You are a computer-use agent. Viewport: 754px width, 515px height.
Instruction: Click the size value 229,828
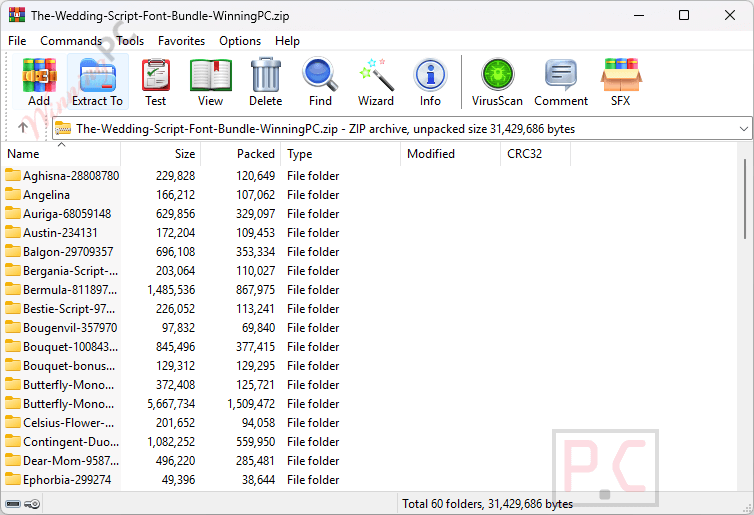(176, 176)
